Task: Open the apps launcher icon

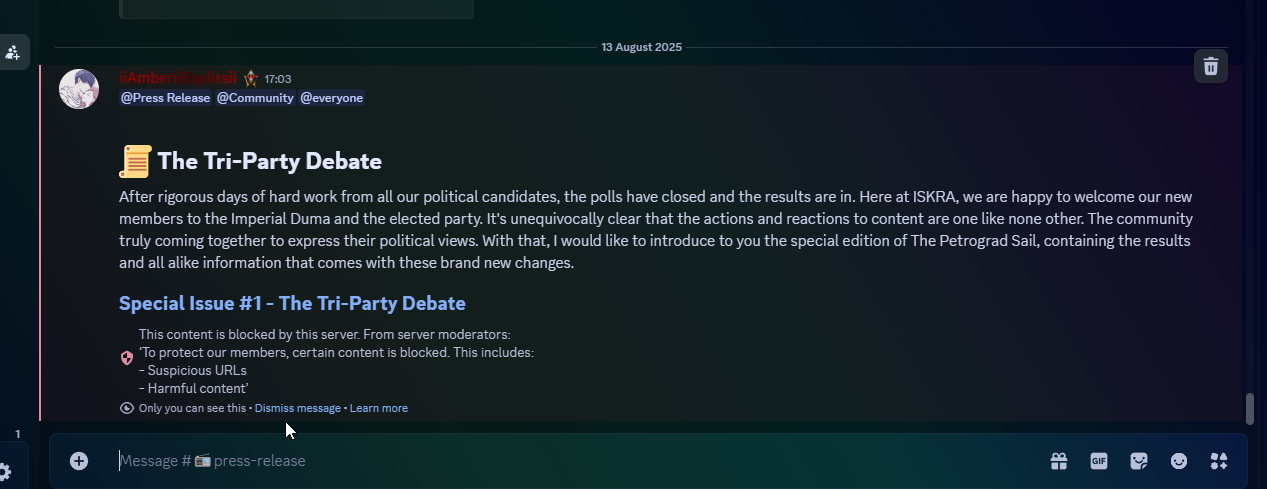Action: (1219, 461)
